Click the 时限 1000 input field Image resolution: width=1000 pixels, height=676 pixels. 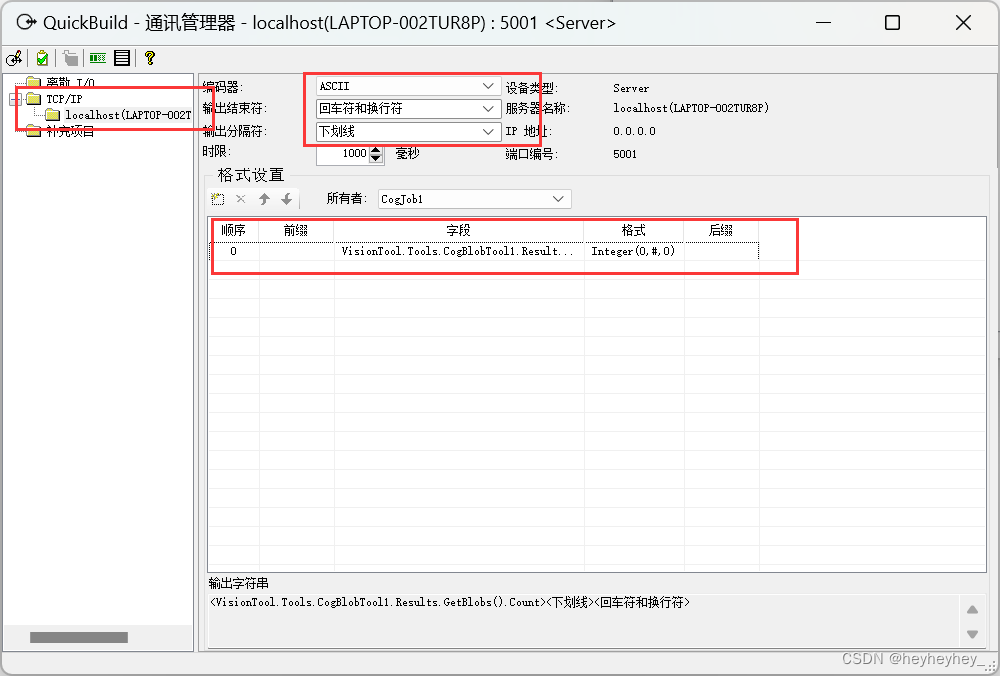tap(342, 154)
